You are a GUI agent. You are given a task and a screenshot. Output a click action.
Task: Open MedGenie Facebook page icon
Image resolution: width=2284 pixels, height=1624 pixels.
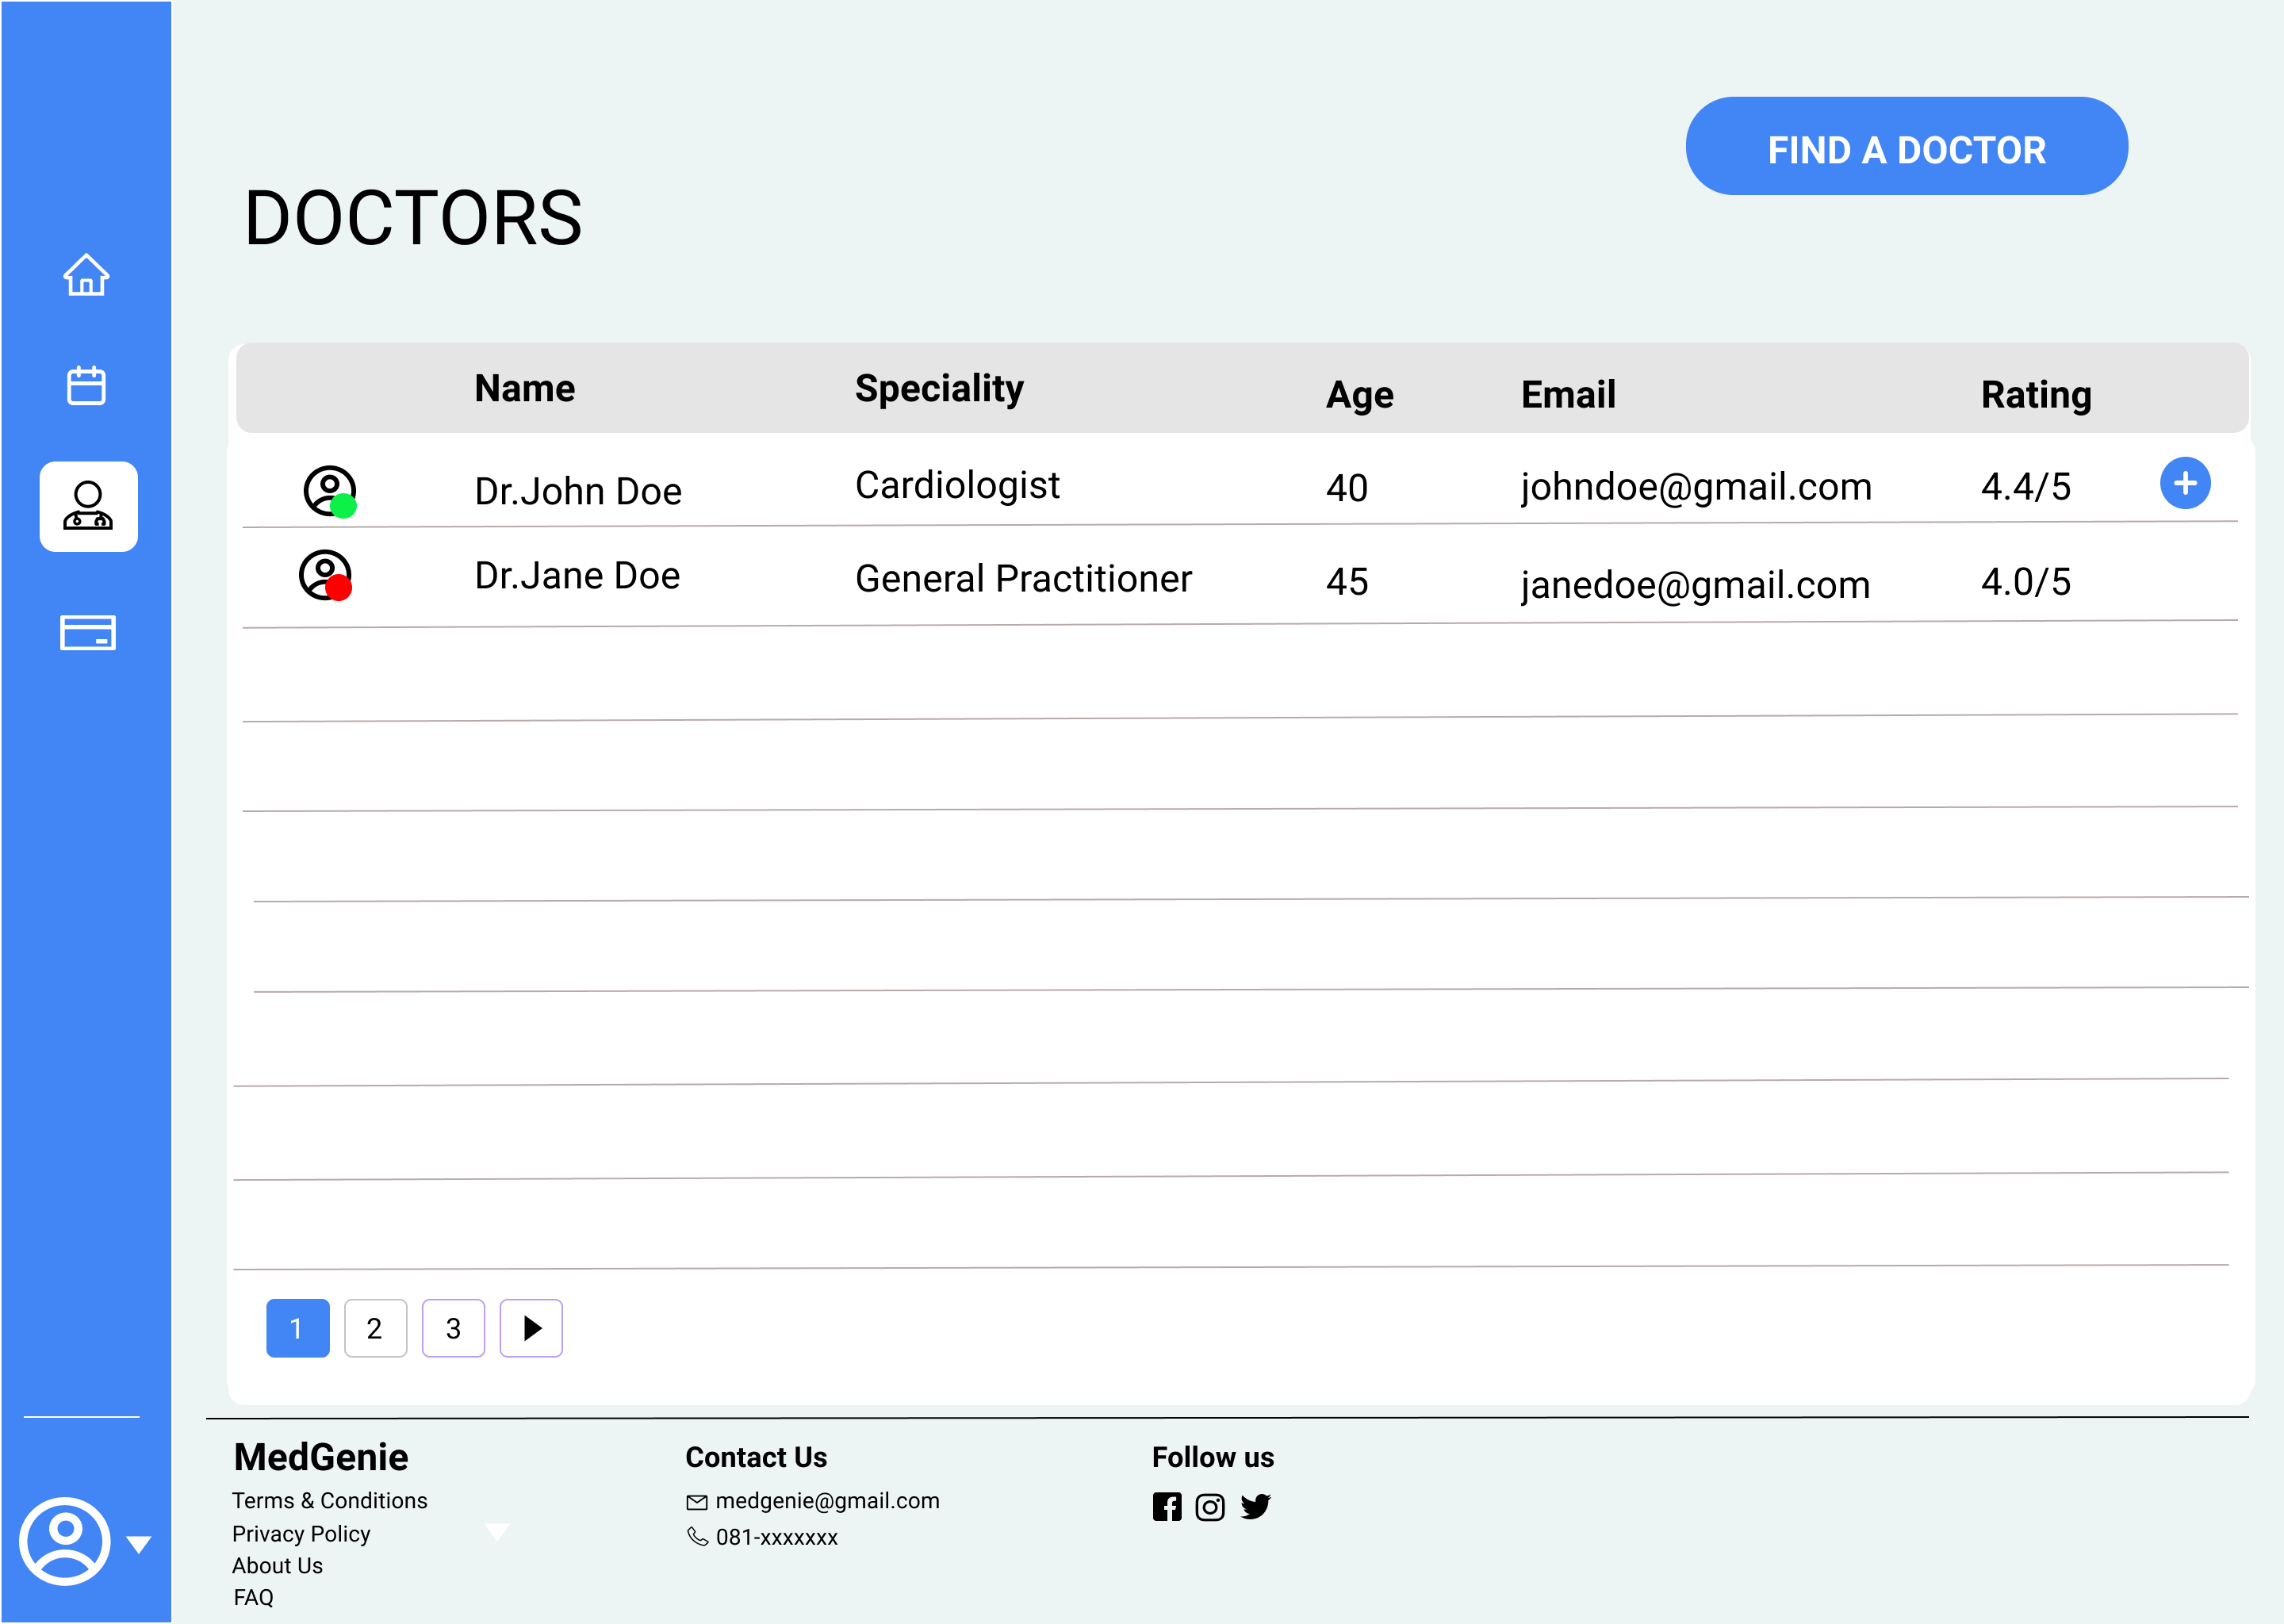point(1166,1507)
